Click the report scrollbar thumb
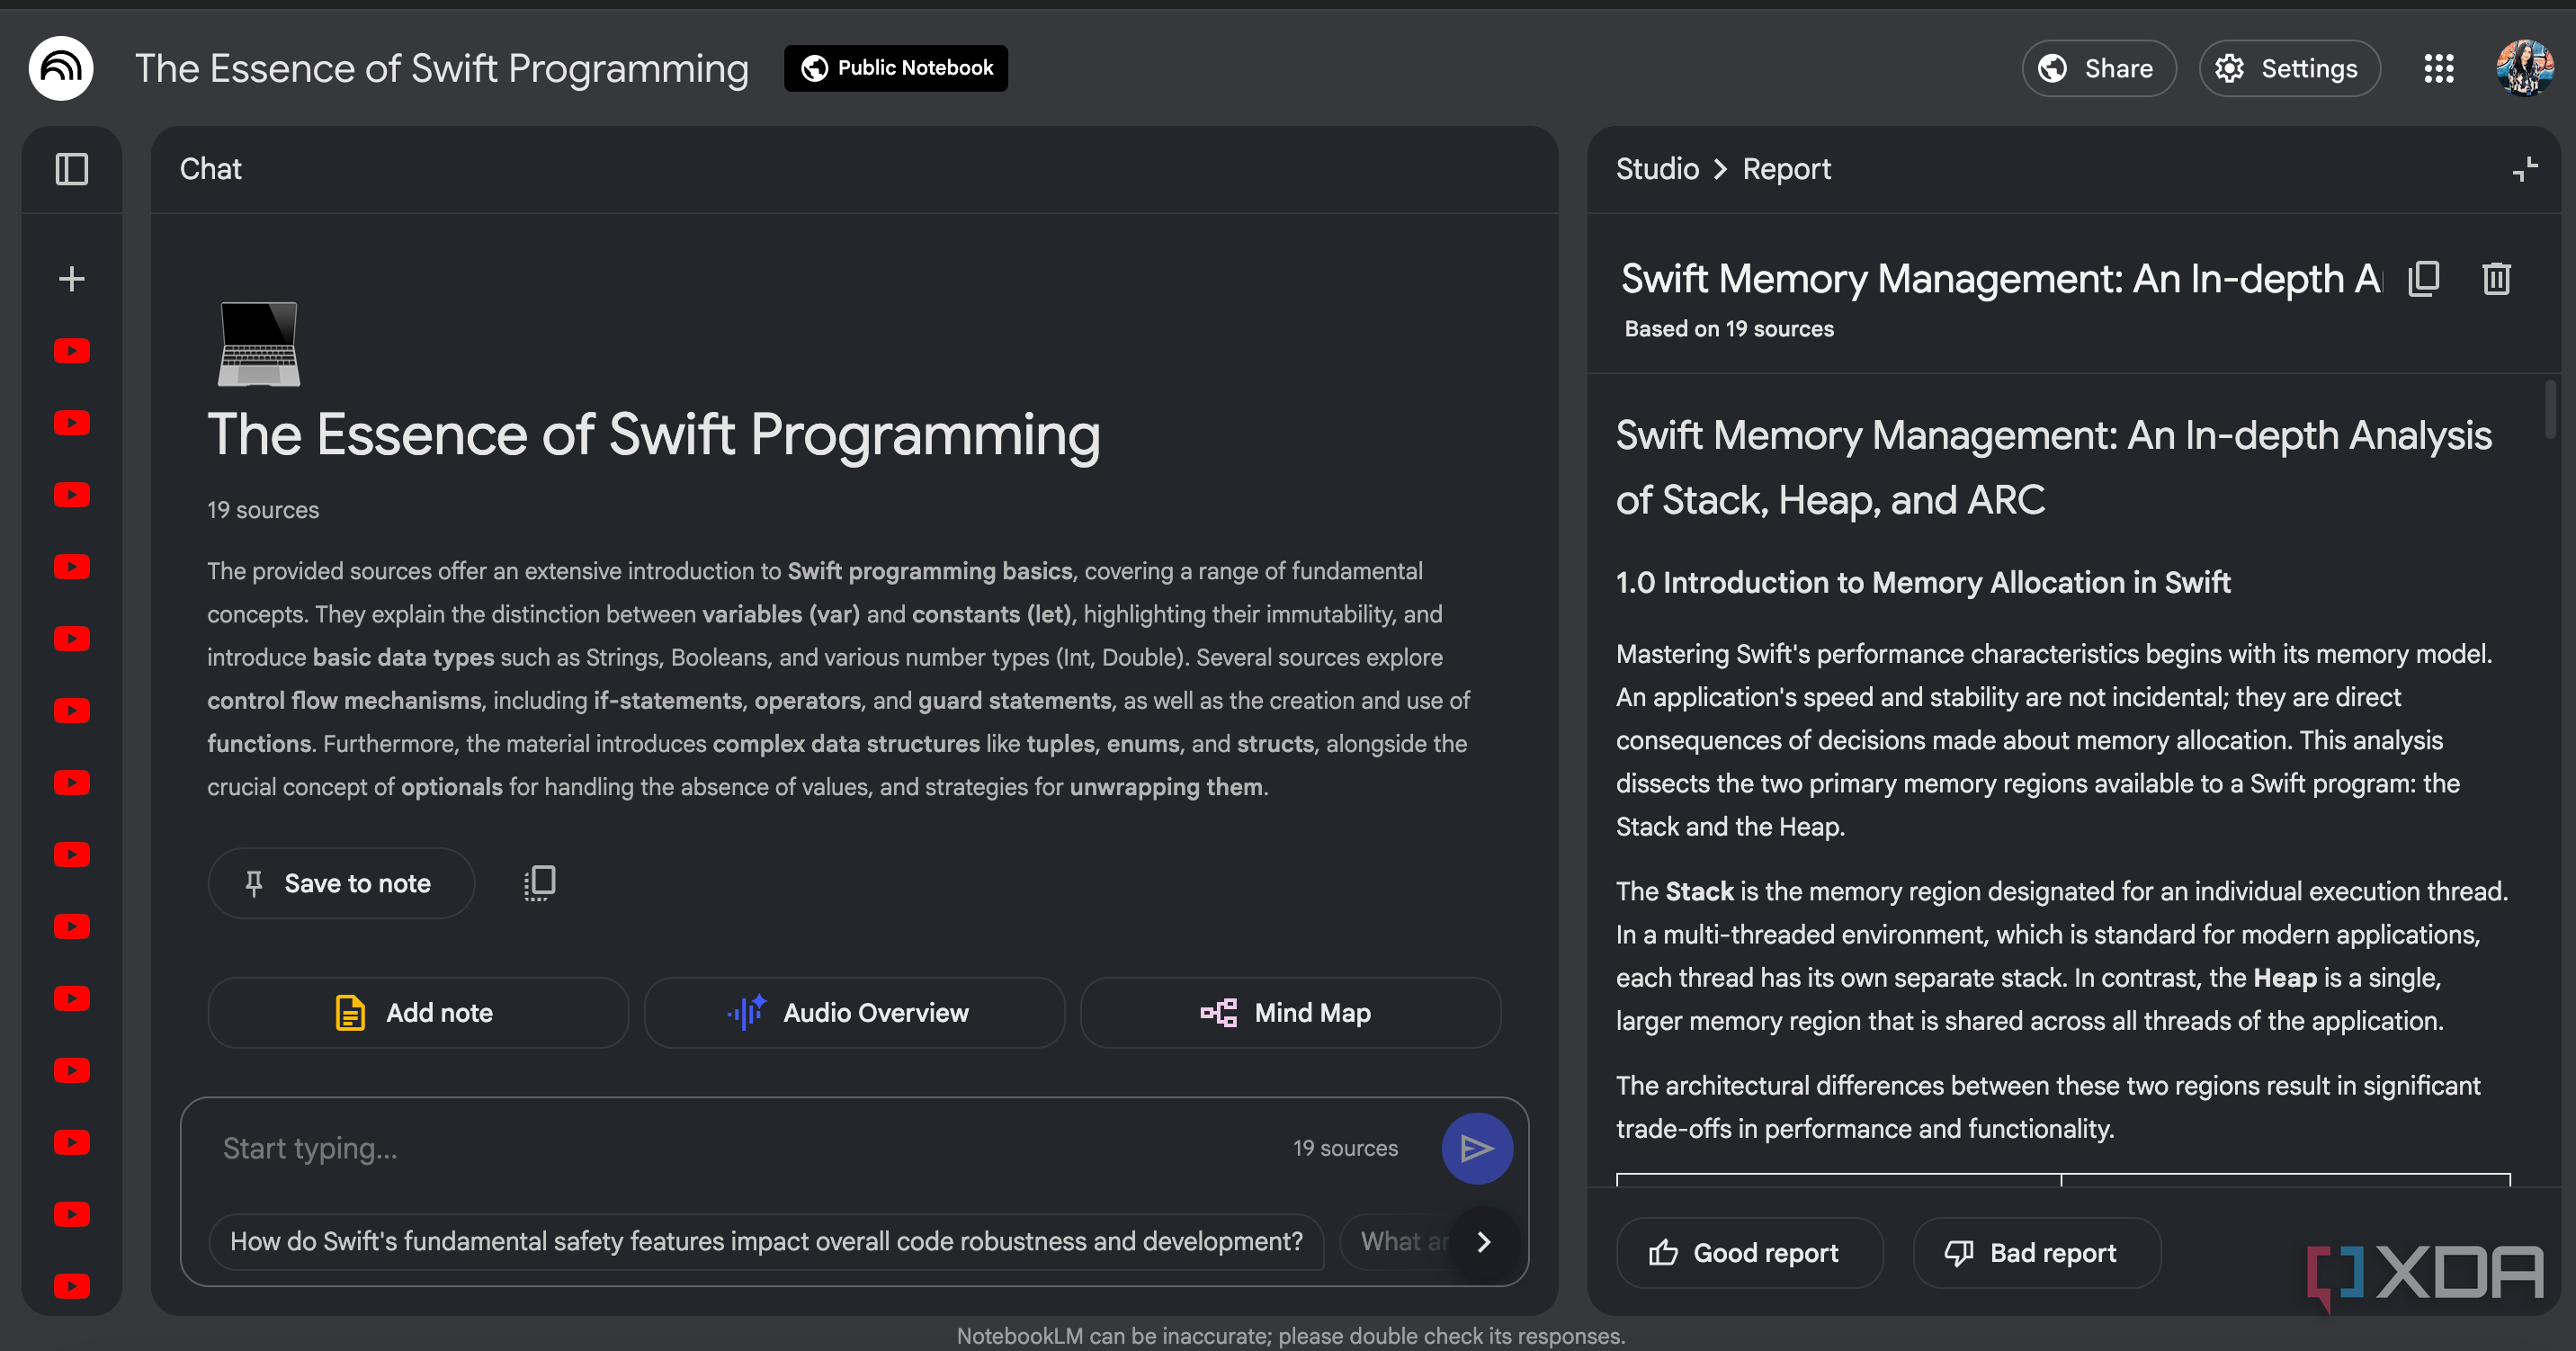The height and width of the screenshot is (1351, 2576). click(2550, 409)
